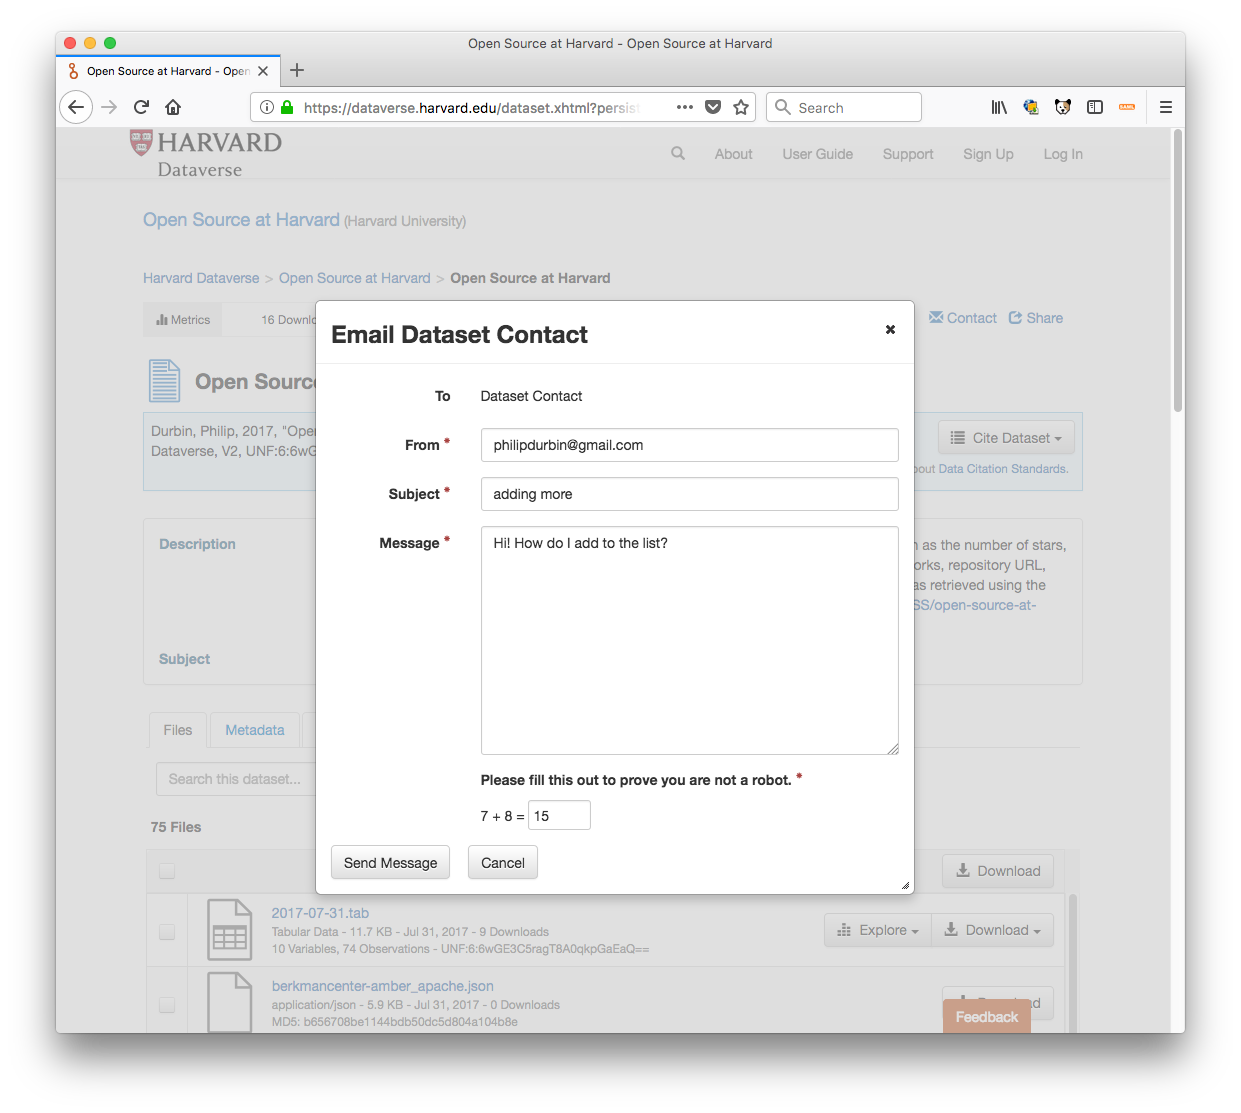The width and height of the screenshot is (1241, 1113).
Task: Go back with the browser back arrow
Action: point(76,107)
